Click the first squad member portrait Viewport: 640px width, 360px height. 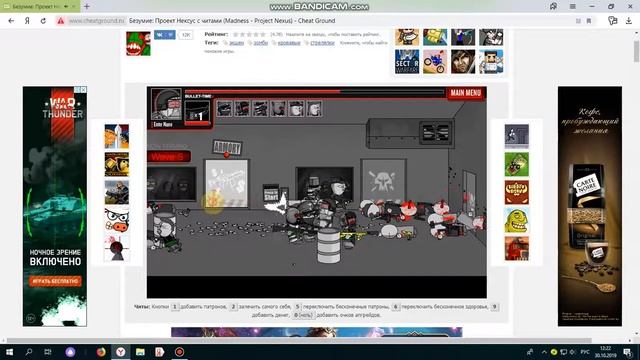[224, 109]
